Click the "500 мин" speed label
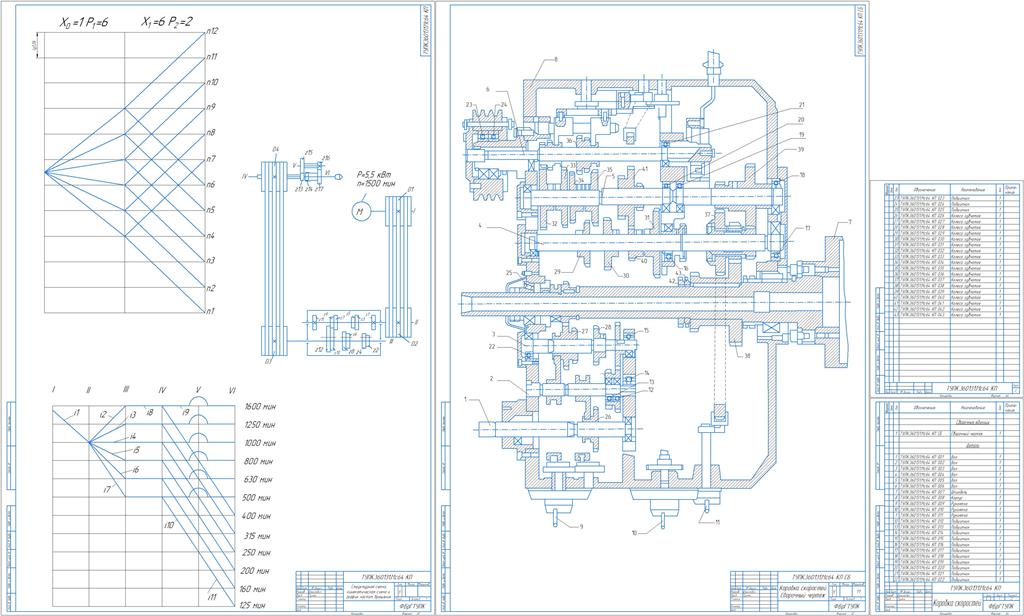 tap(259, 498)
